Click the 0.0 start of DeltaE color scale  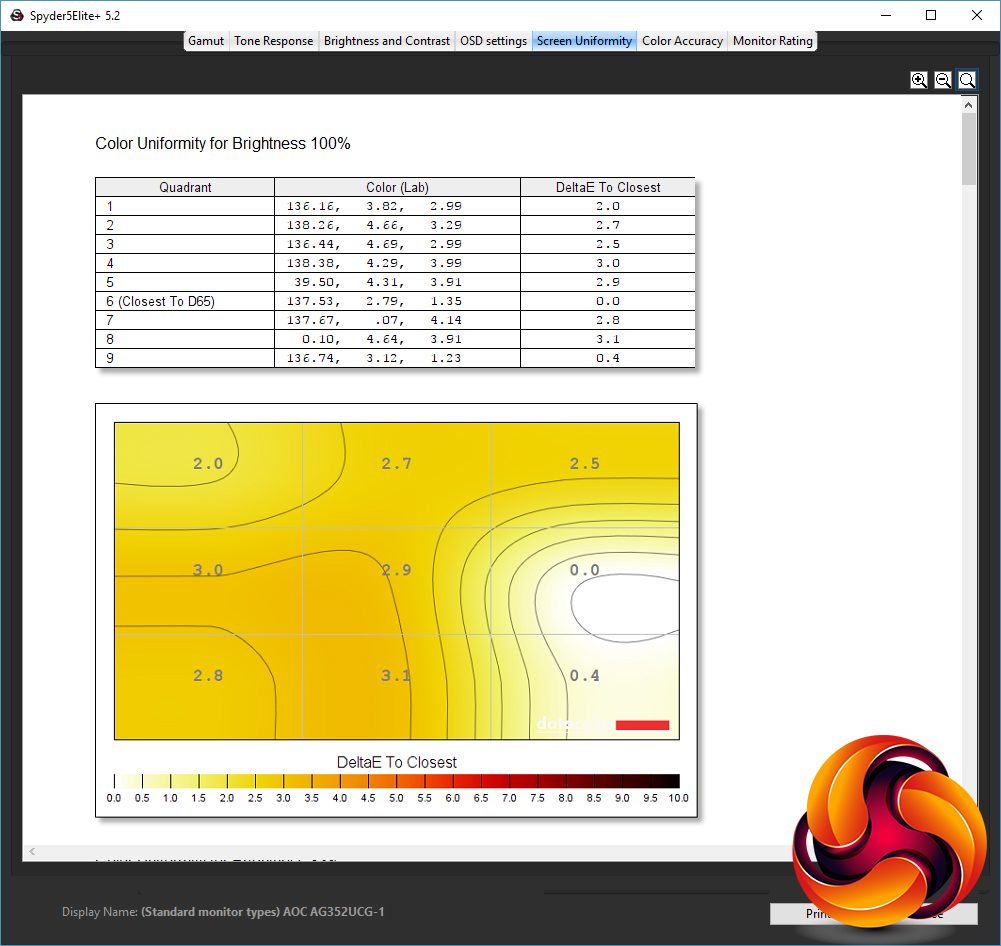pos(114,798)
